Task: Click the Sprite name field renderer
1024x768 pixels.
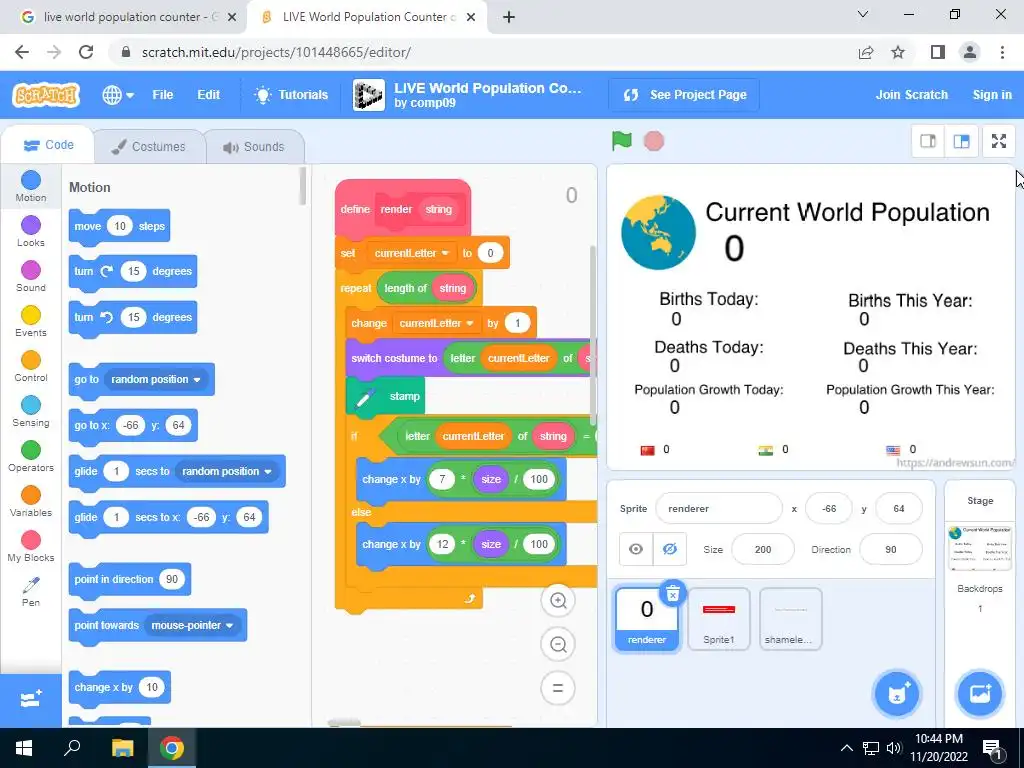Action: (x=718, y=509)
